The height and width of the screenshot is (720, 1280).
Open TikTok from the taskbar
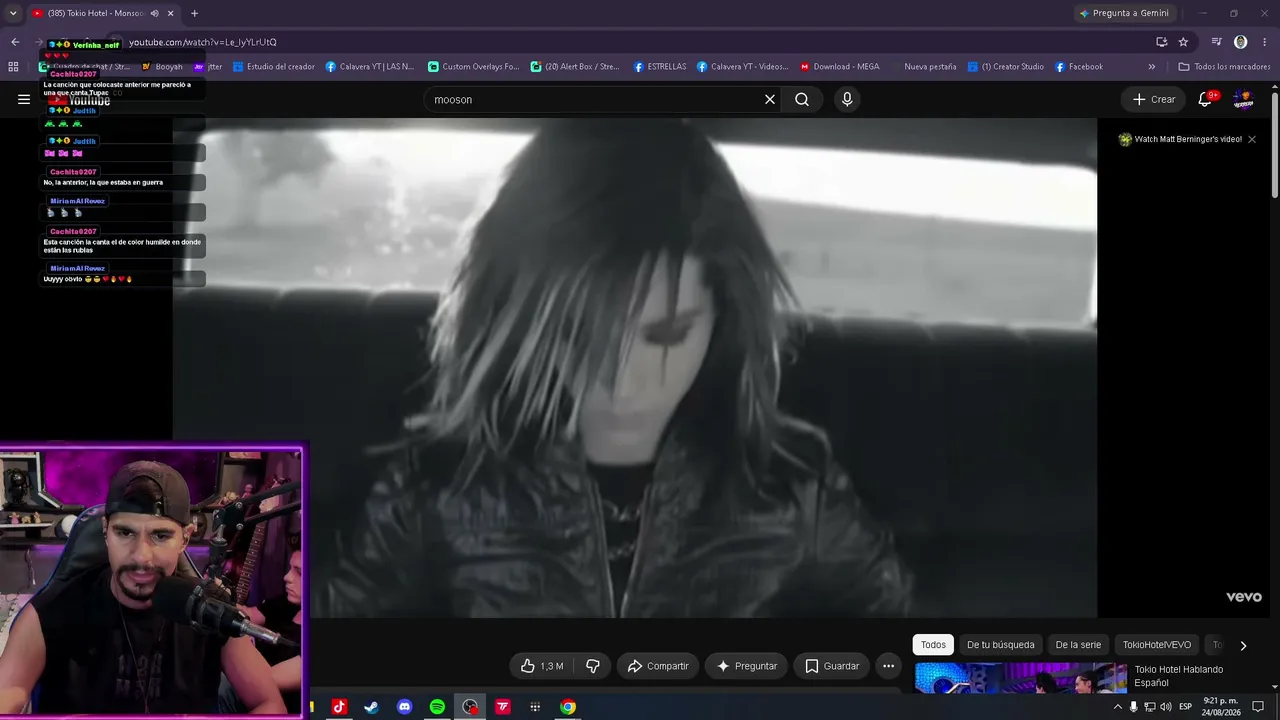coord(339,707)
